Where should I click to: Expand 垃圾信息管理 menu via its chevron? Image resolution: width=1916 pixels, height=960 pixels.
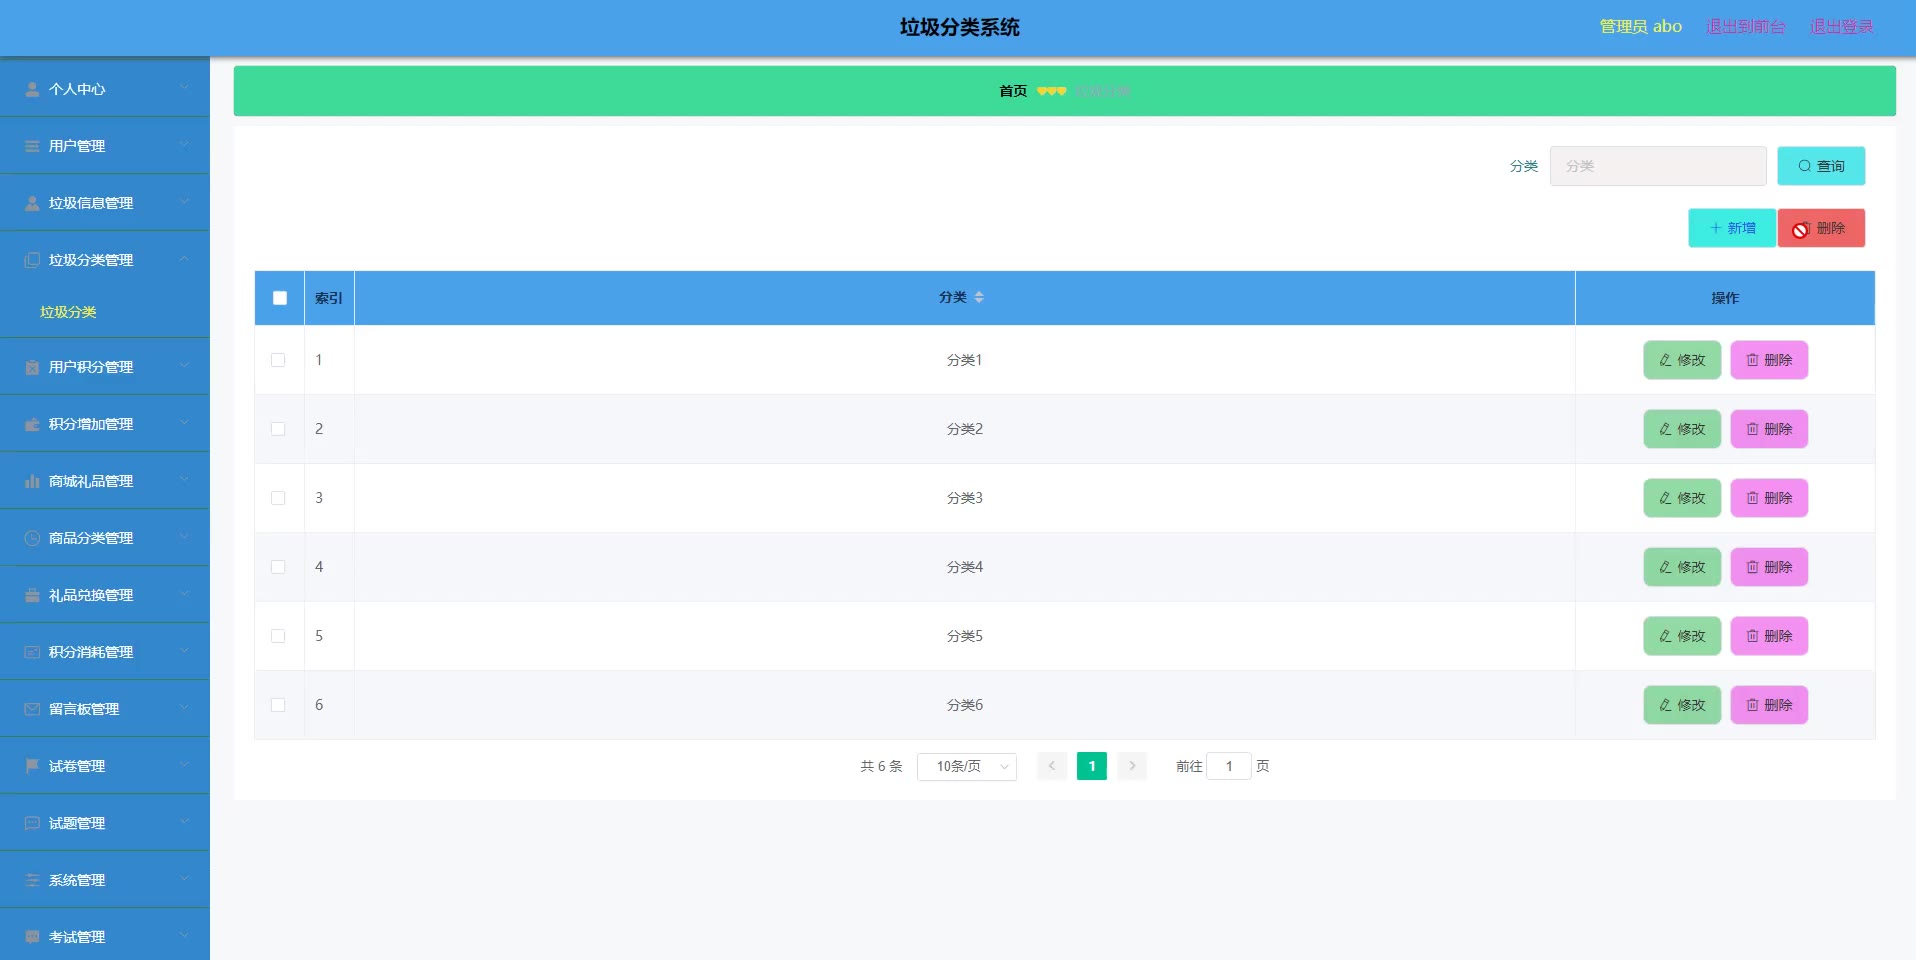184,202
